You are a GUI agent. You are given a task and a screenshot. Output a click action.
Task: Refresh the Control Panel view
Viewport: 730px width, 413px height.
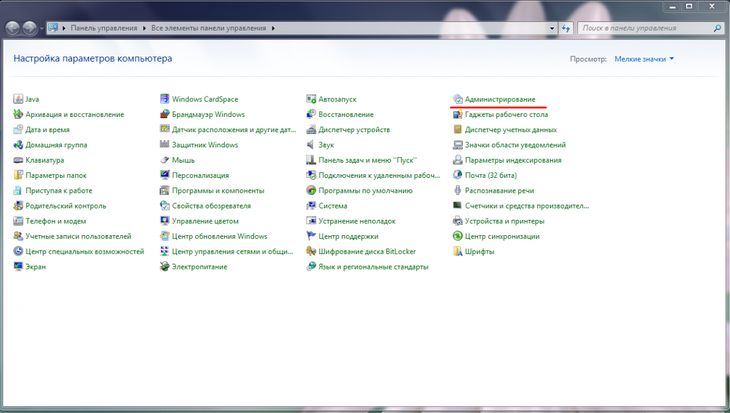[x=566, y=28]
